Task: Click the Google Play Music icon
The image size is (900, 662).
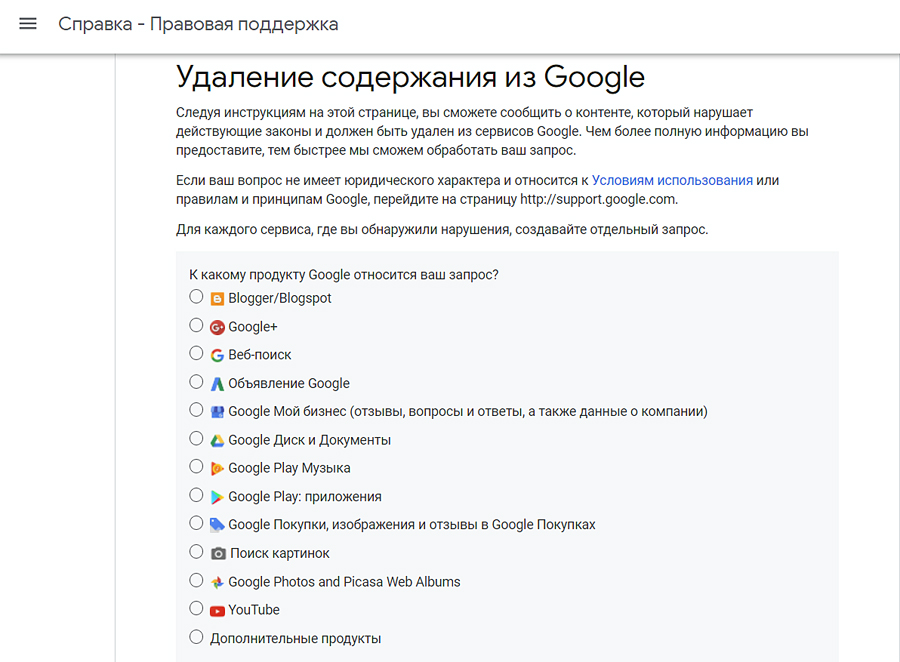Action: coord(217,468)
